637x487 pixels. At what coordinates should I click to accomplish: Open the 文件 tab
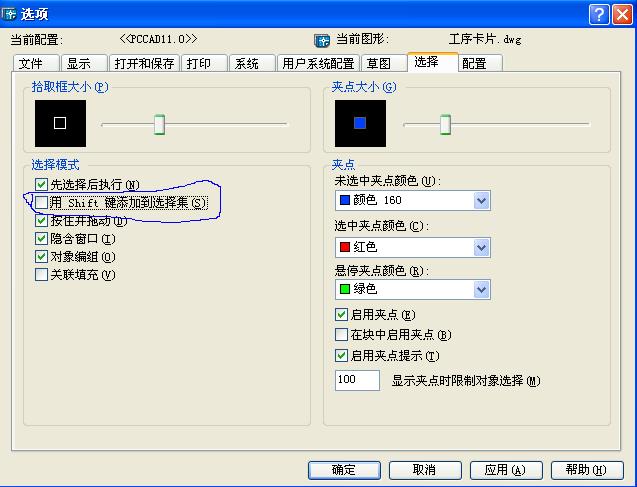[x=36, y=64]
